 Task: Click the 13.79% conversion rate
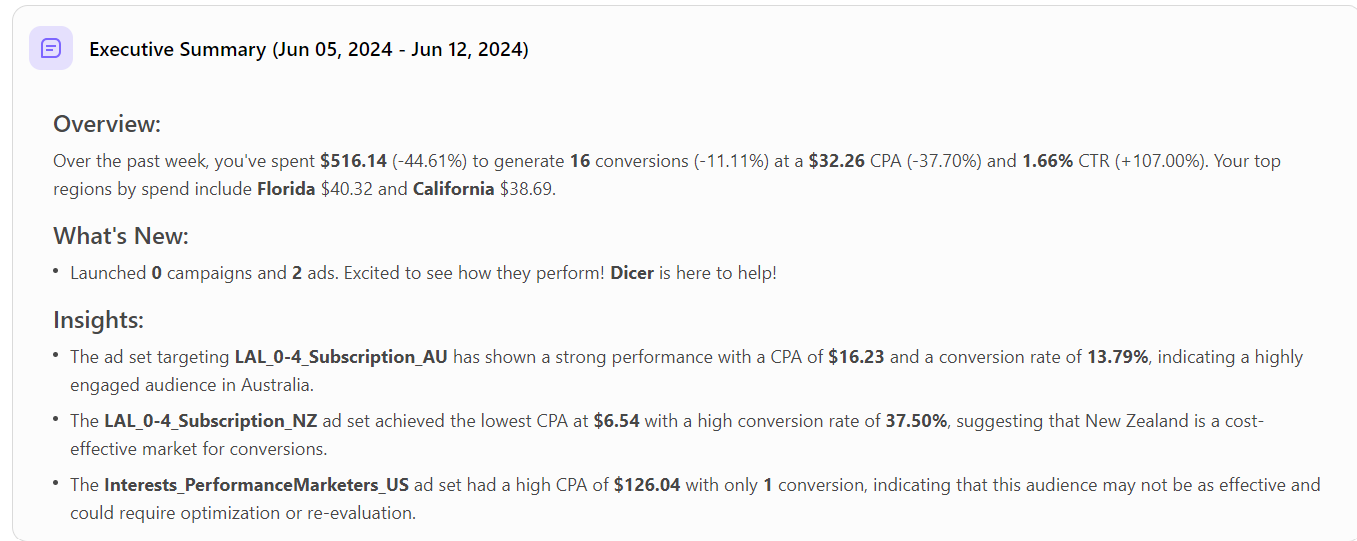(1117, 357)
